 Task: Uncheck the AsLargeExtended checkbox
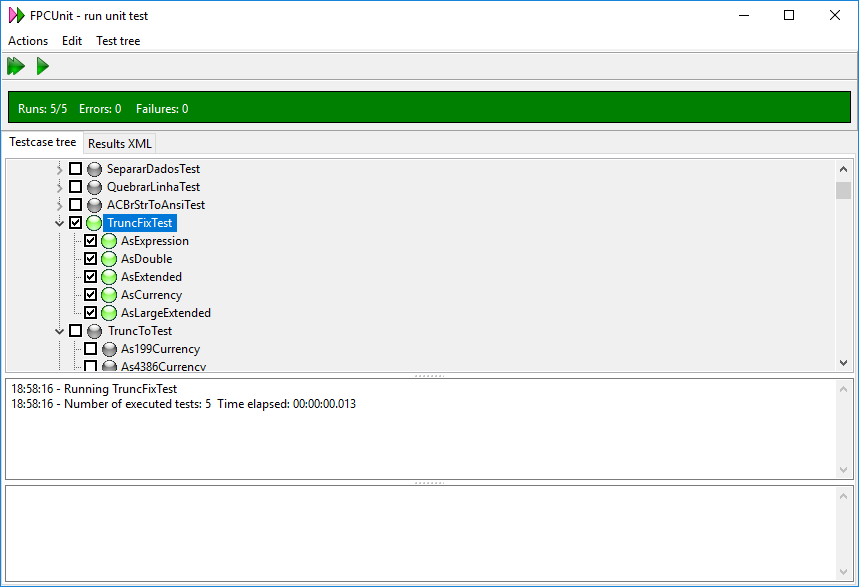(x=90, y=312)
